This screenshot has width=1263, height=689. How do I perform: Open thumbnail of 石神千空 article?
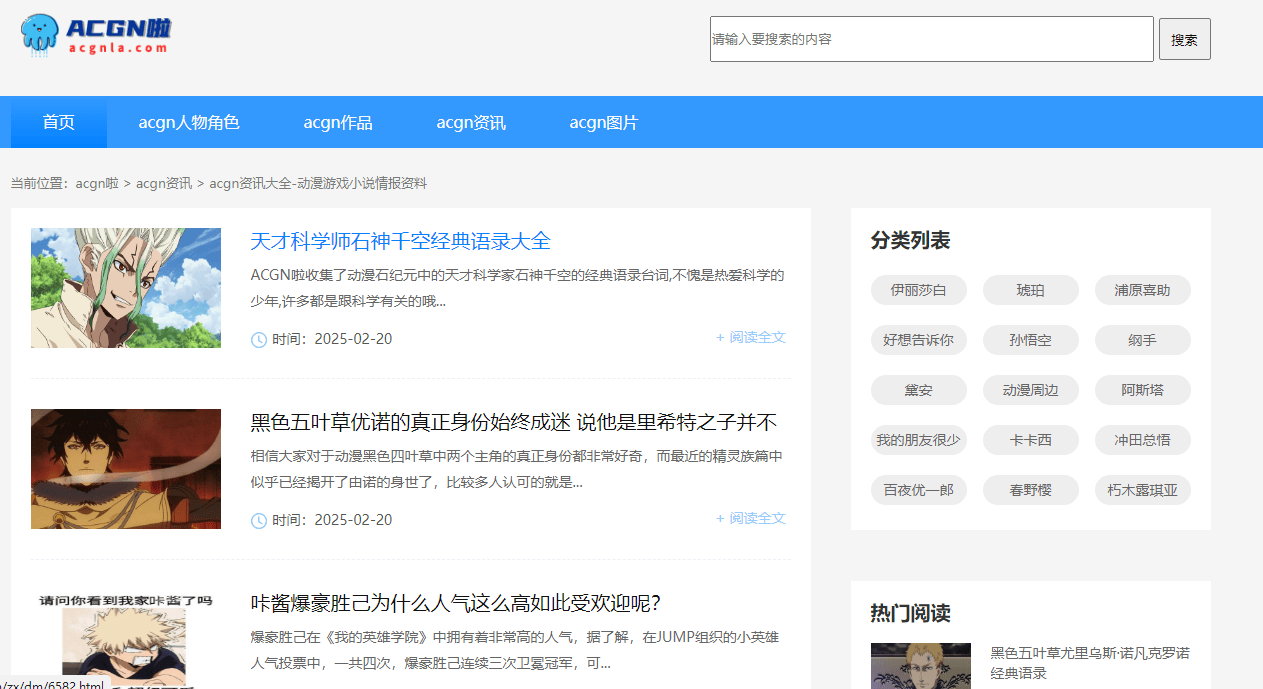(126, 288)
